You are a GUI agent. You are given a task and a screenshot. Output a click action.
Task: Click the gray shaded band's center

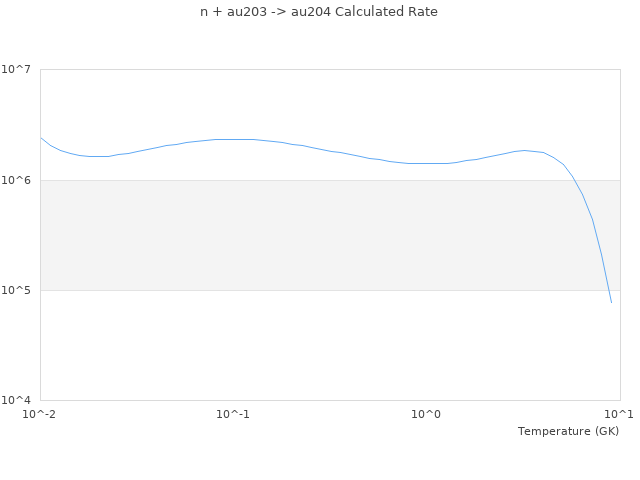pos(330,235)
